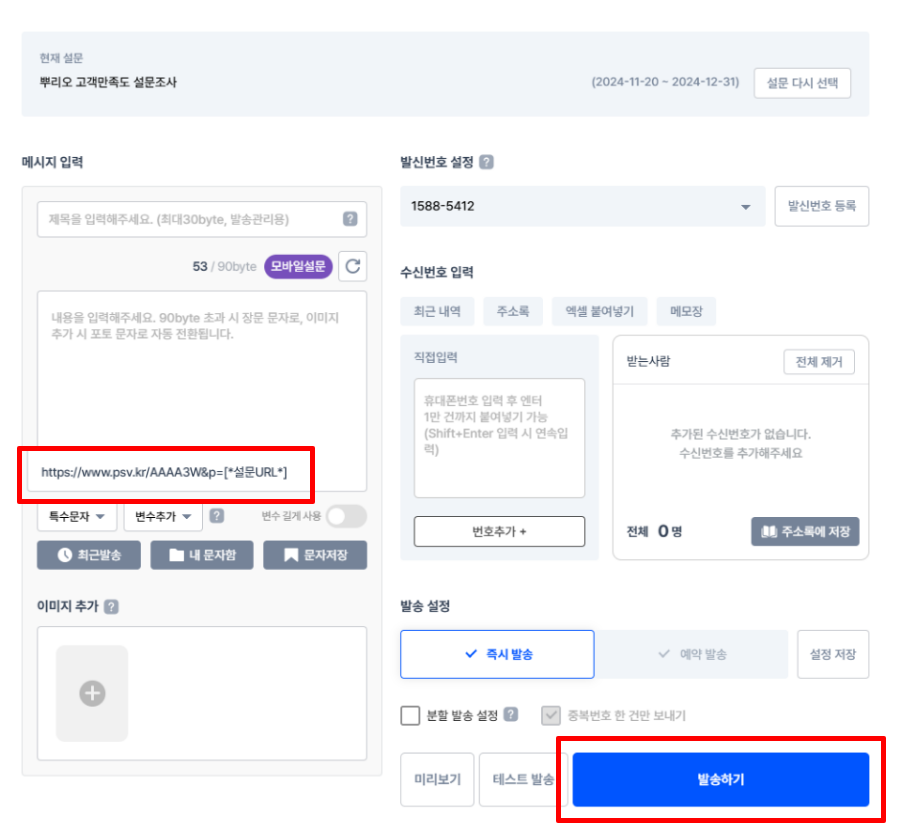900x832 pixels.
Task: Open the 1588-5412 sender number dropdown
Action: point(583,206)
